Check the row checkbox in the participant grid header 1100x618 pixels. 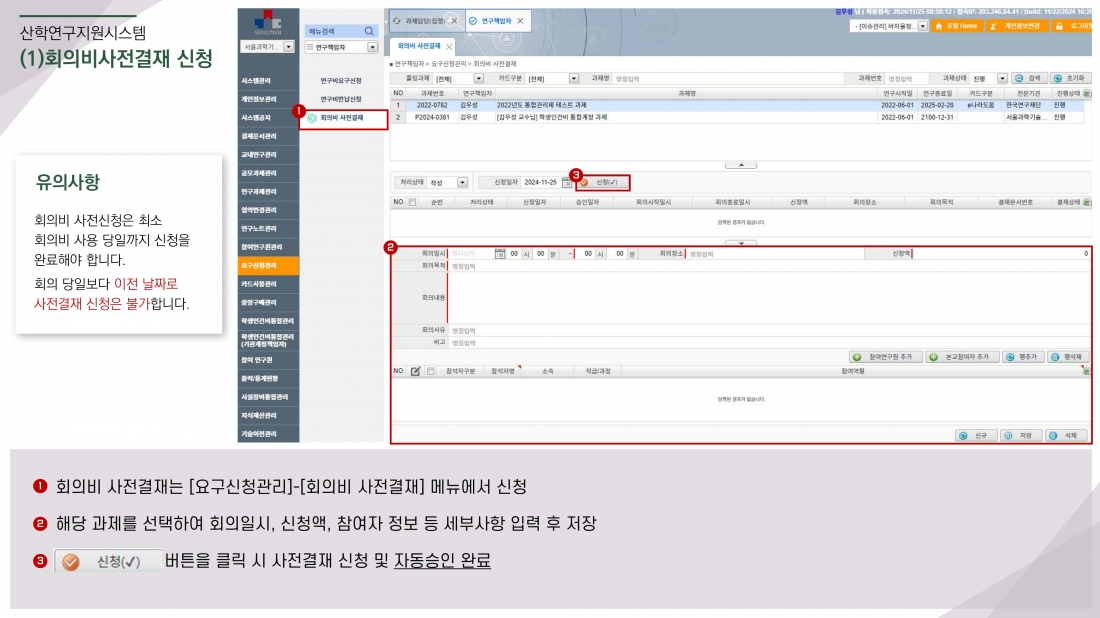click(x=431, y=370)
